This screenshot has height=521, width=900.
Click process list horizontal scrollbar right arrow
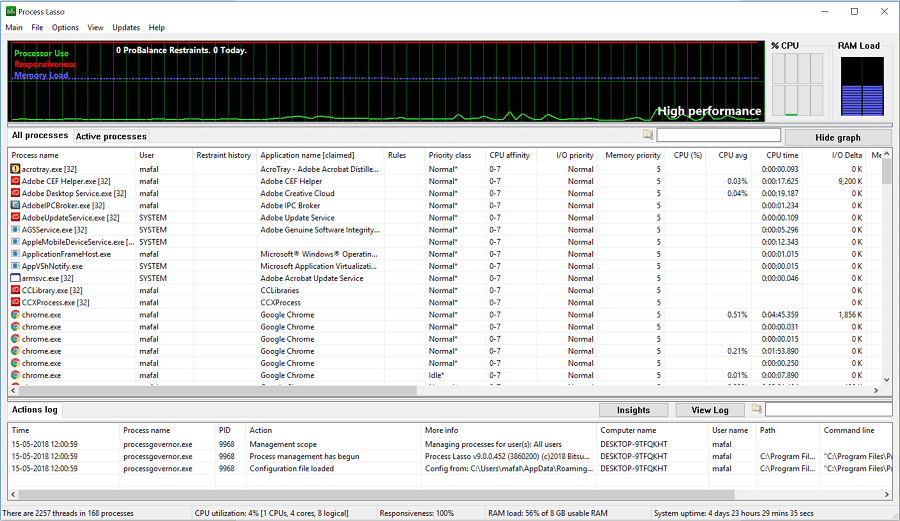coord(876,390)
